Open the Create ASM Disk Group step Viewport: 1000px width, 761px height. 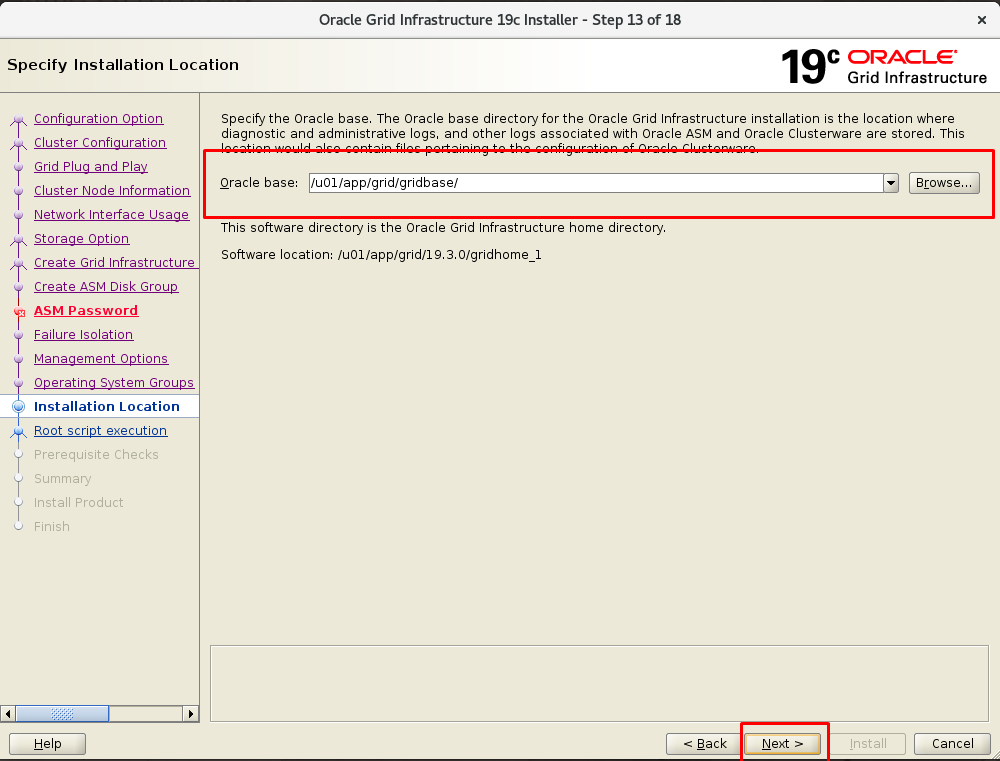(106, 287)
